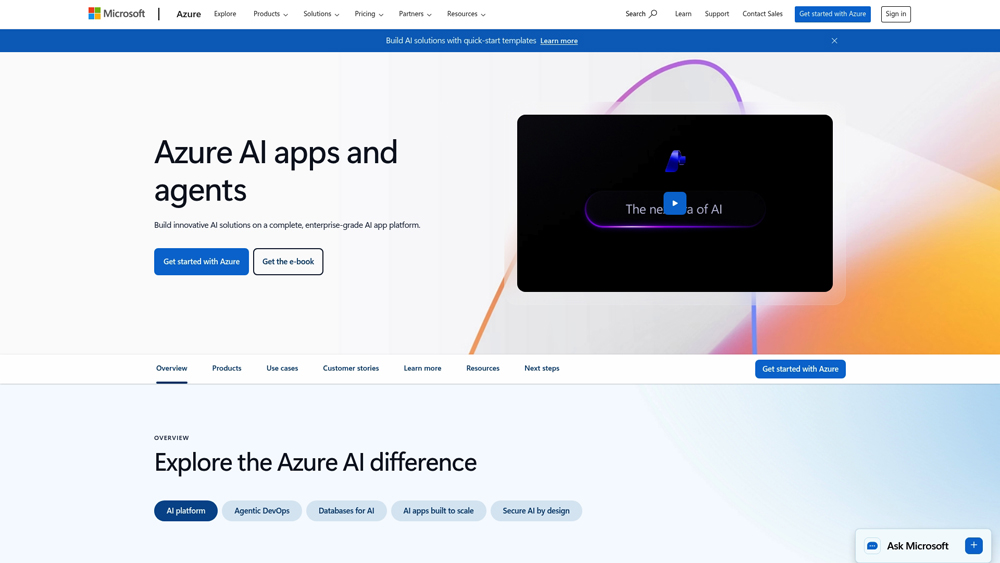The height and width of the screenshot is (563, 1000).
Task: Open the Learn link in the header
Action: 683,13
